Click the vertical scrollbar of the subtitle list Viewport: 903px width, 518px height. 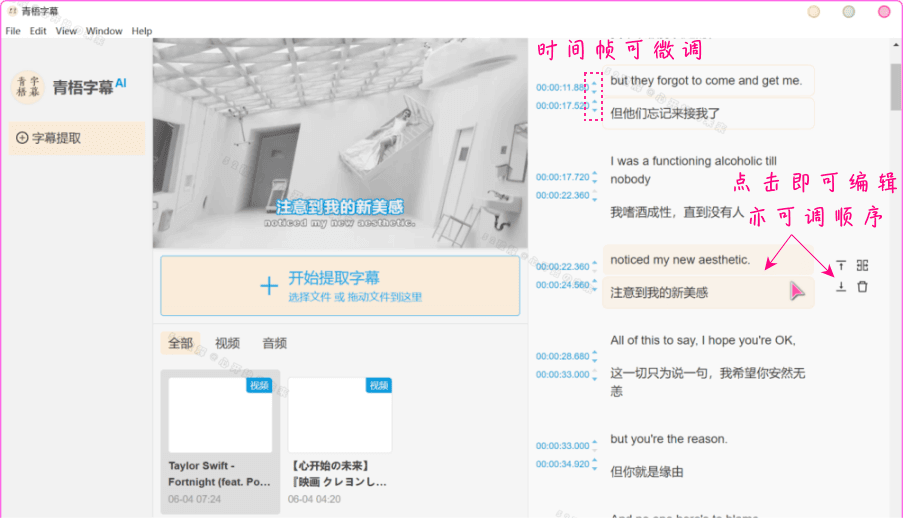tap(896, 87)
